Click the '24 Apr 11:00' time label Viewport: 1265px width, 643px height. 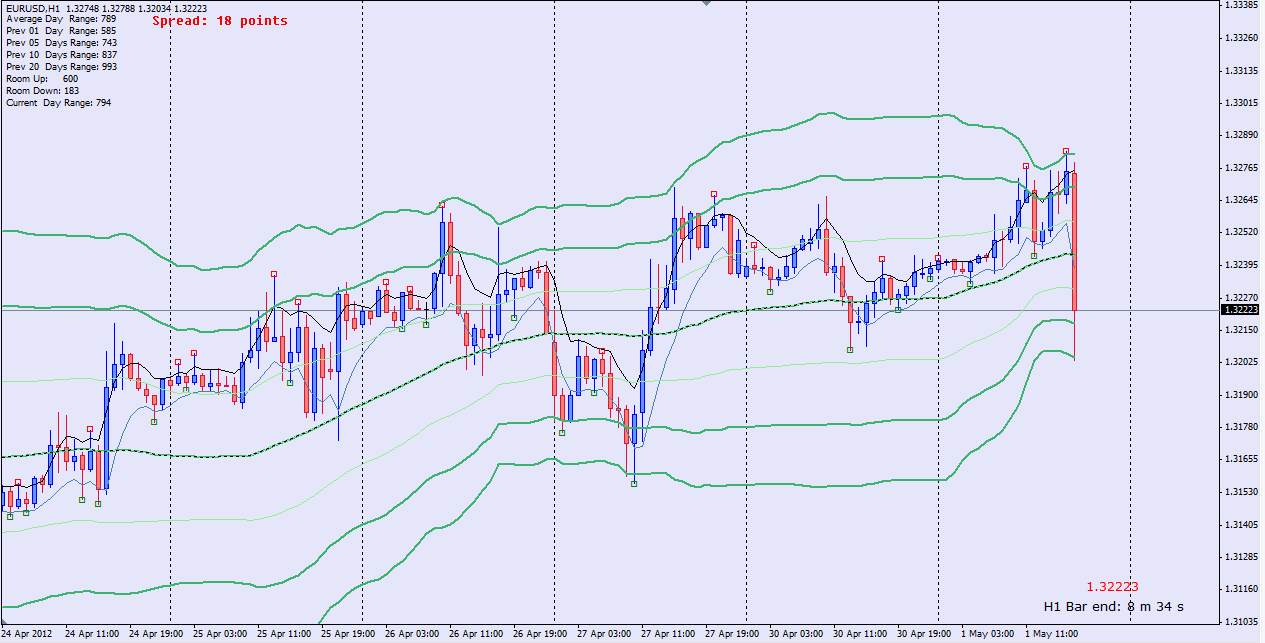(x=92, y=634)
